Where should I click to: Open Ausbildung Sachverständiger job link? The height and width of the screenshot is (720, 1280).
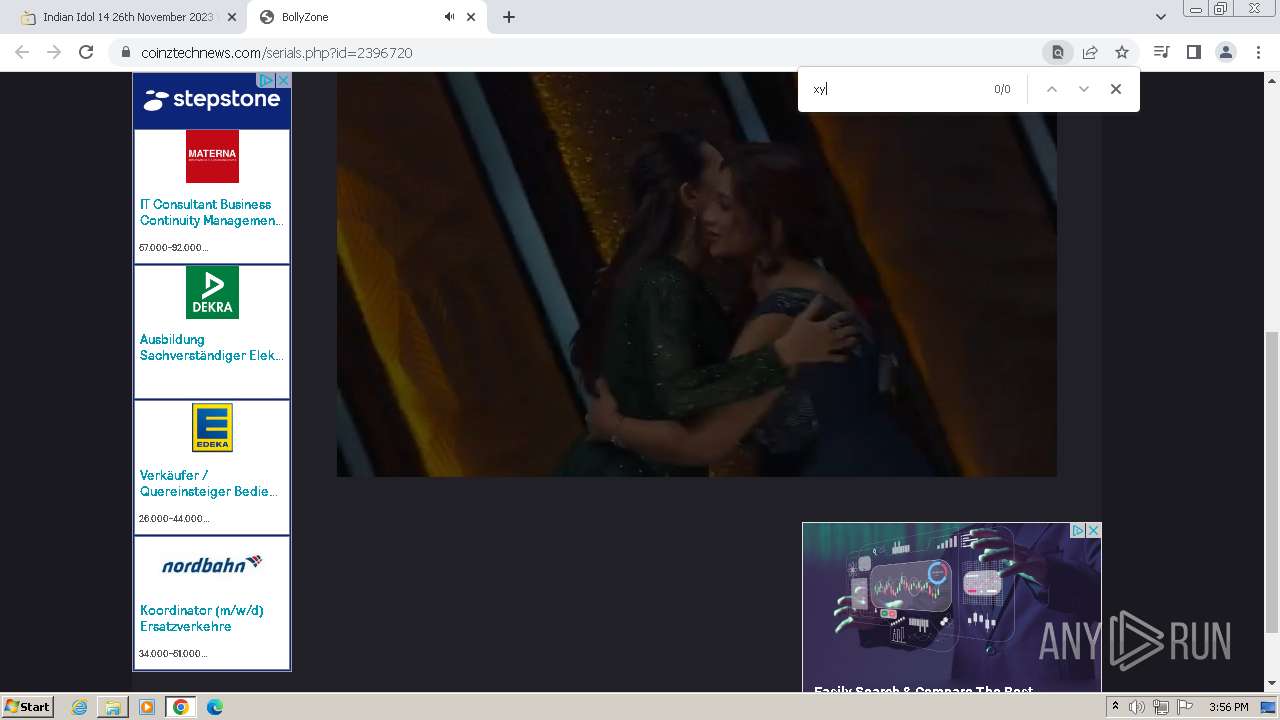211,347
